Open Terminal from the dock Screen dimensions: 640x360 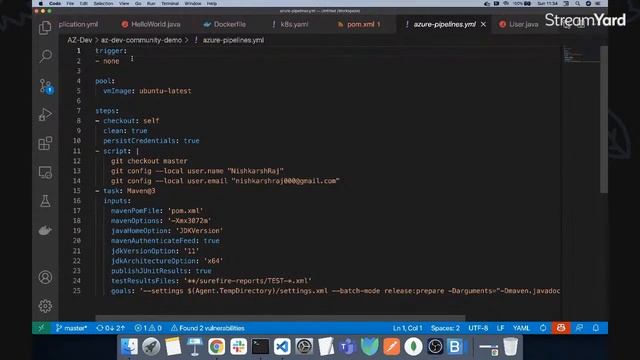[x=260, y=347]
